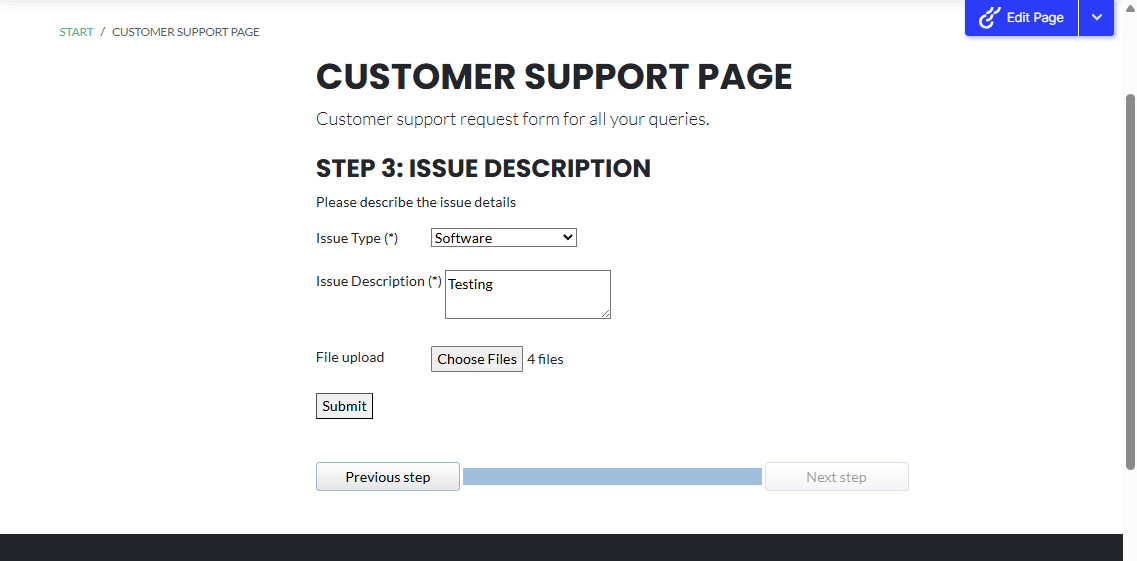Click the '4 files' upload count text
Viewport: 1137px width, 561px height.
(x=545, y=359)
